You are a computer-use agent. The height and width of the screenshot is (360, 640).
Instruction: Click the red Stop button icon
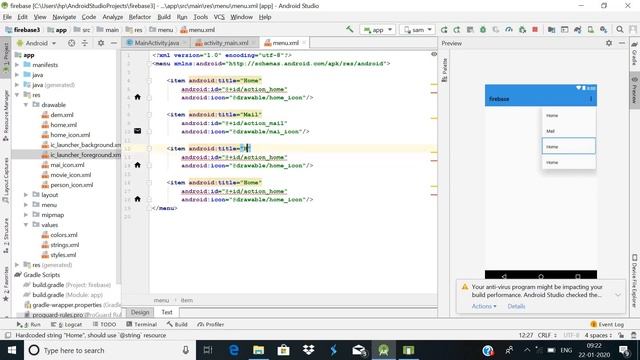tap(535, 30)
